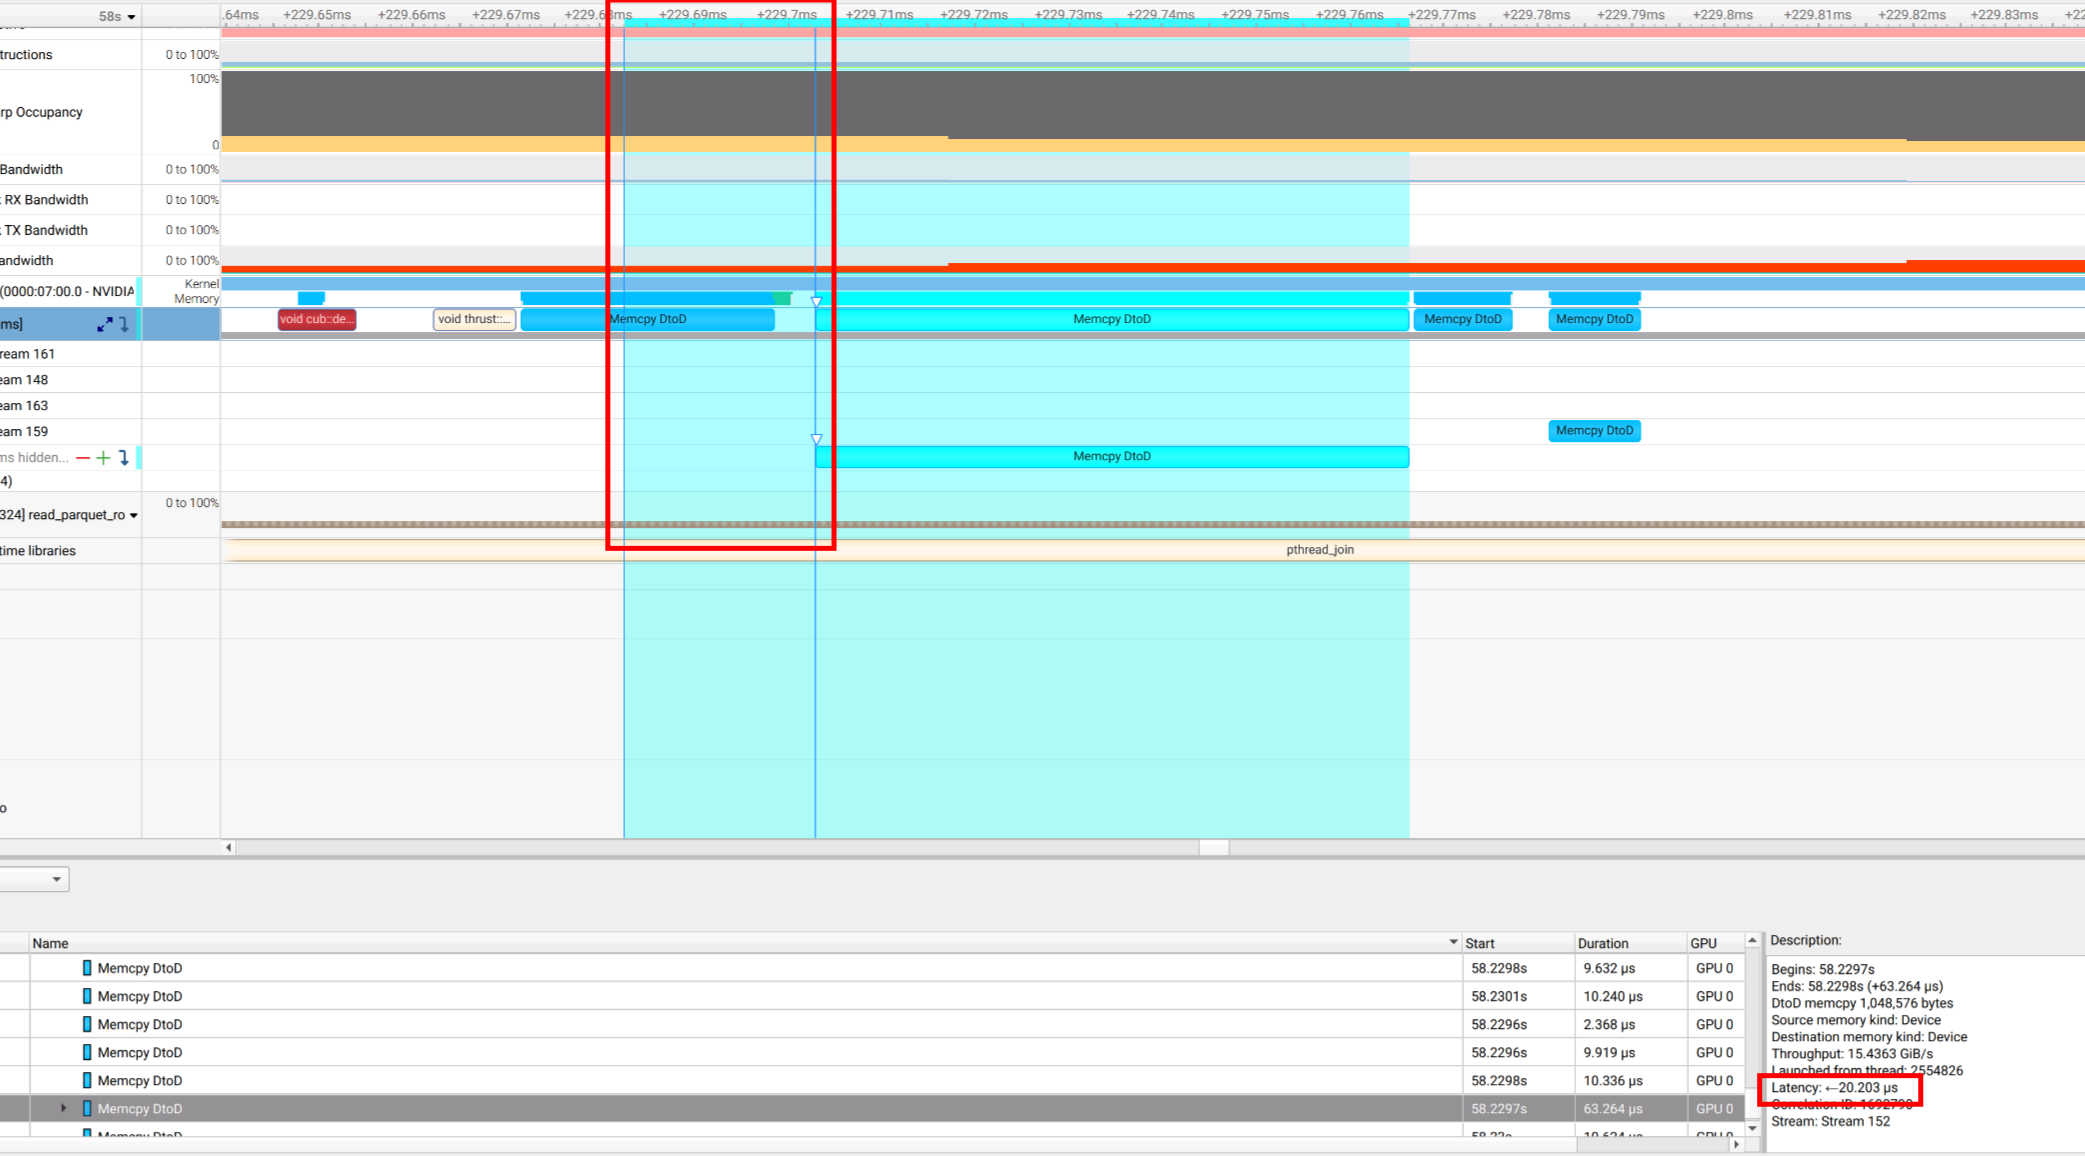The height and width of the screenshot is (1156, 2085).
Task: Click the blue down-arrow beside hidden streams
Action: (124, 458)
